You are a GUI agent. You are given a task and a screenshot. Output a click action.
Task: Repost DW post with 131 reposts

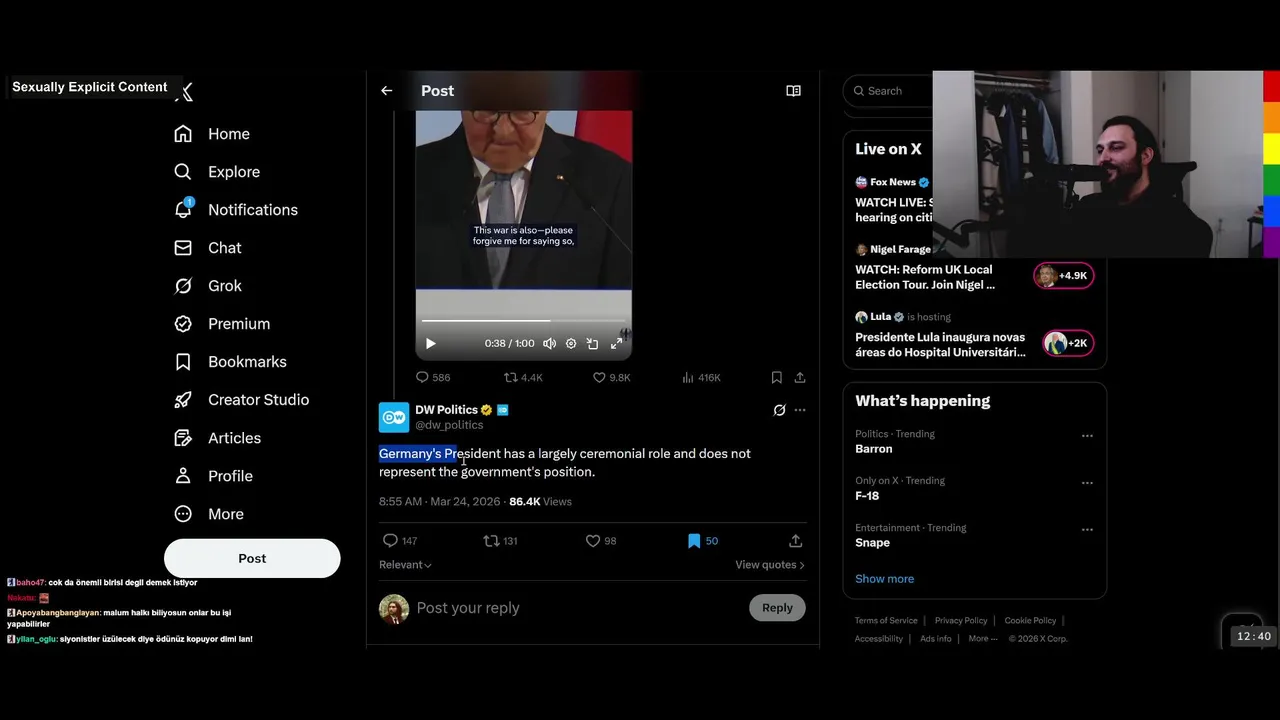click(x=500, y=541)
